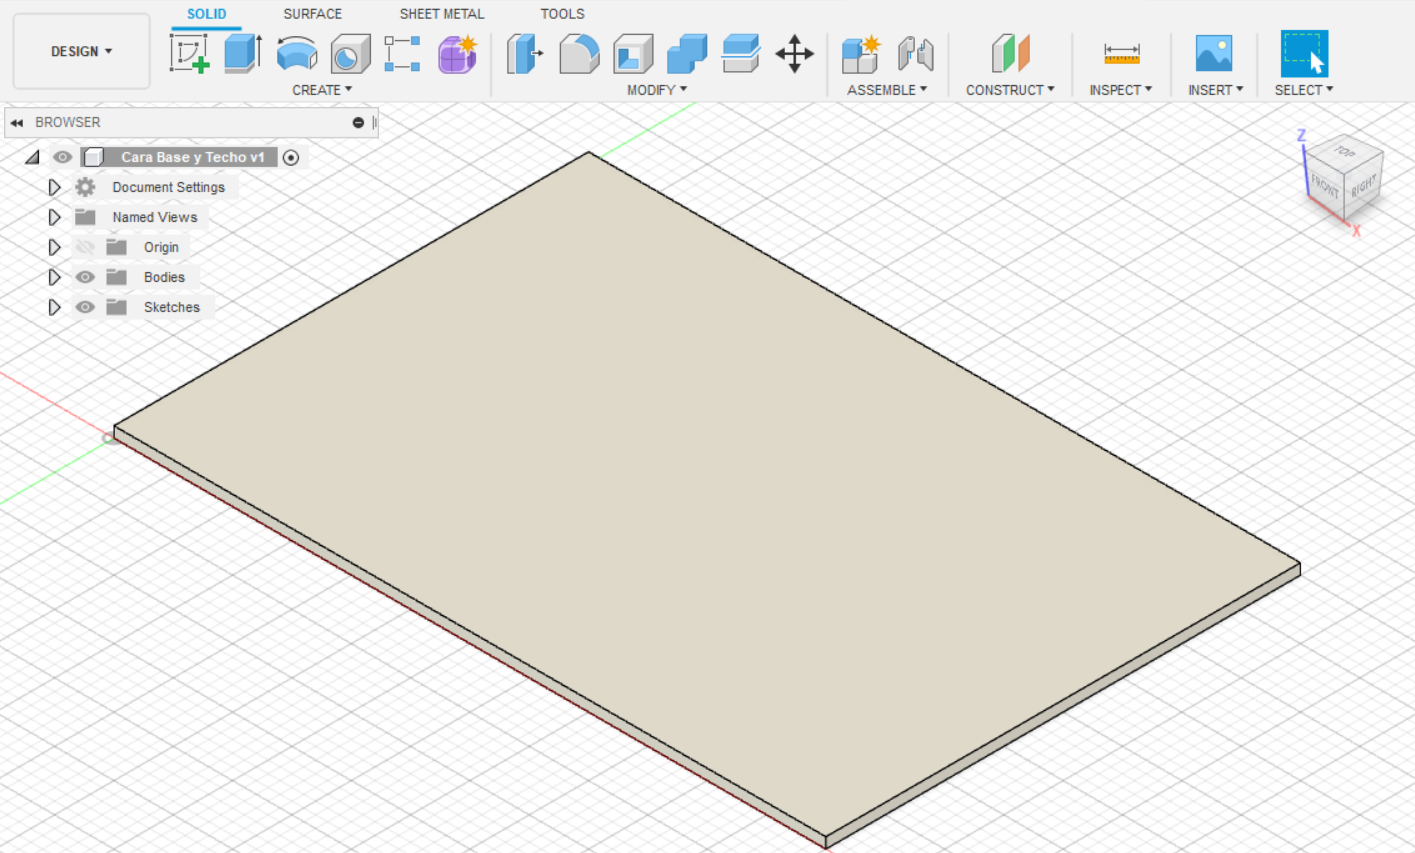Activate the Extrude tool icon
This screenshot has width=1415, height=853.
tap(243, 53)
